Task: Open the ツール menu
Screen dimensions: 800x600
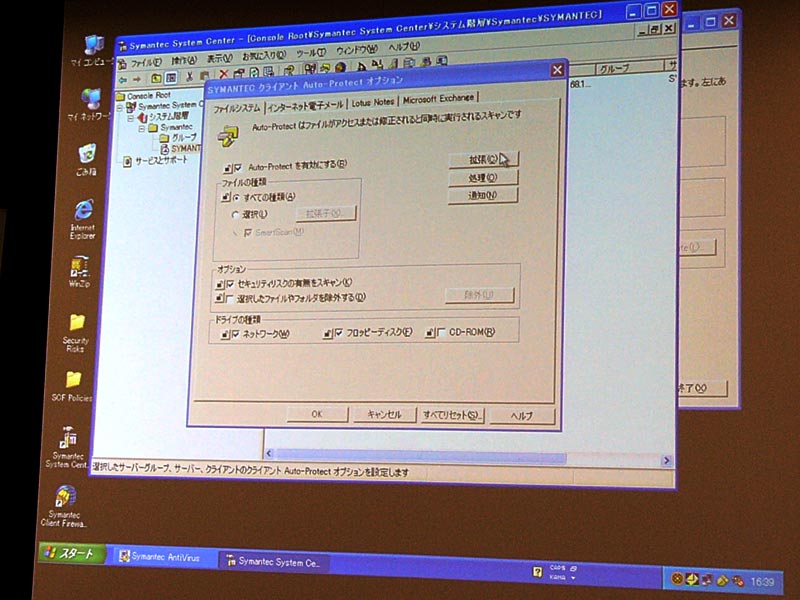Action: tap(311, 53)
